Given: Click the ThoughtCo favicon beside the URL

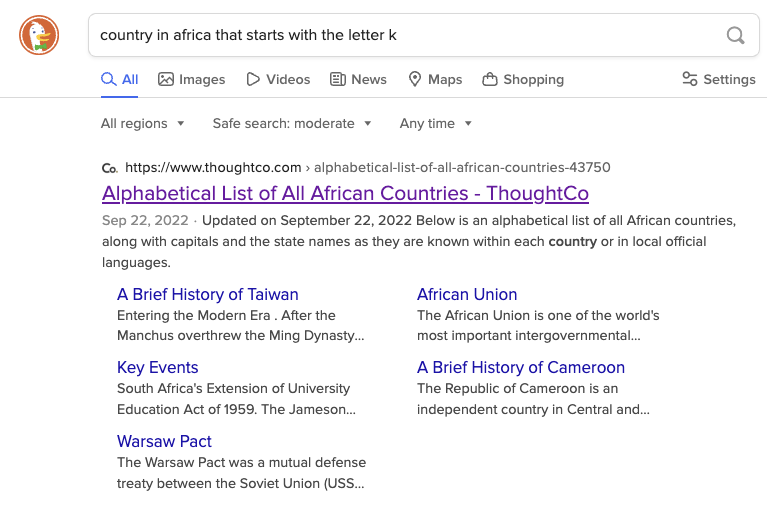Looking at the screenshot, I should tap(110, 168).
